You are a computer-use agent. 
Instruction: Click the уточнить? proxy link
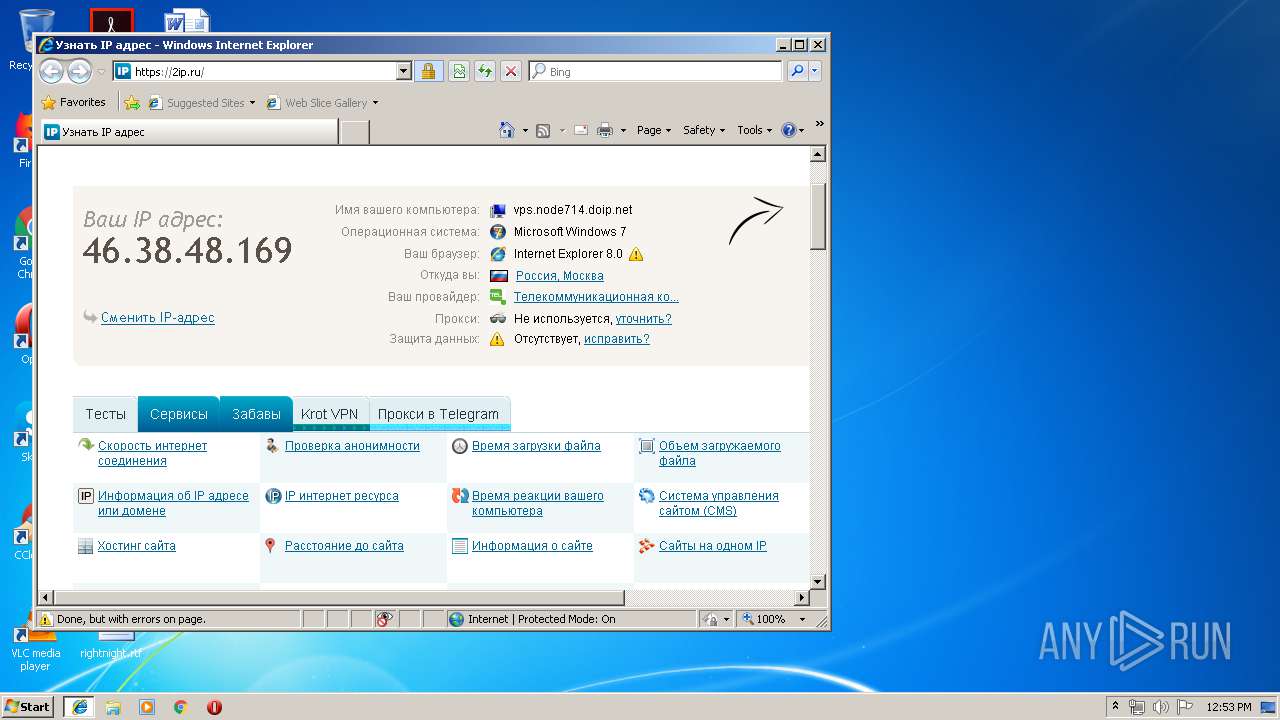click(643, 319)
